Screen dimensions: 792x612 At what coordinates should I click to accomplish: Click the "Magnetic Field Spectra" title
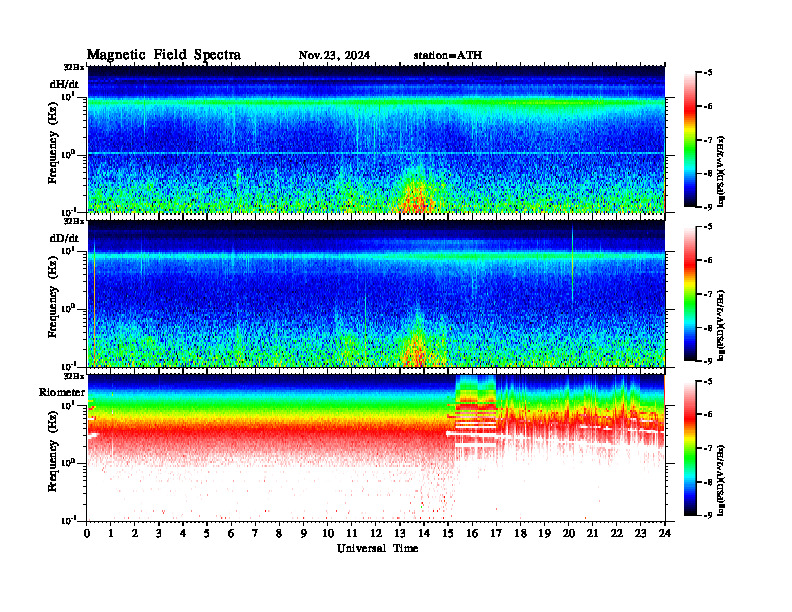[164, 55]
